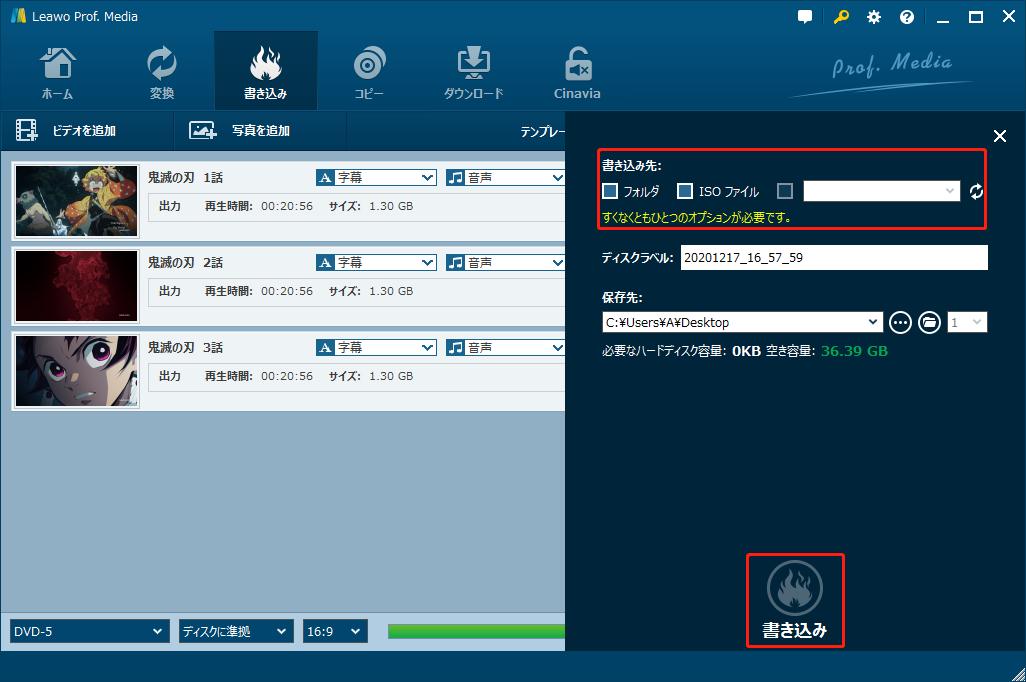Click the film strip add-video icon
This screenshot has height=682, width=1026.
(27, 130)
